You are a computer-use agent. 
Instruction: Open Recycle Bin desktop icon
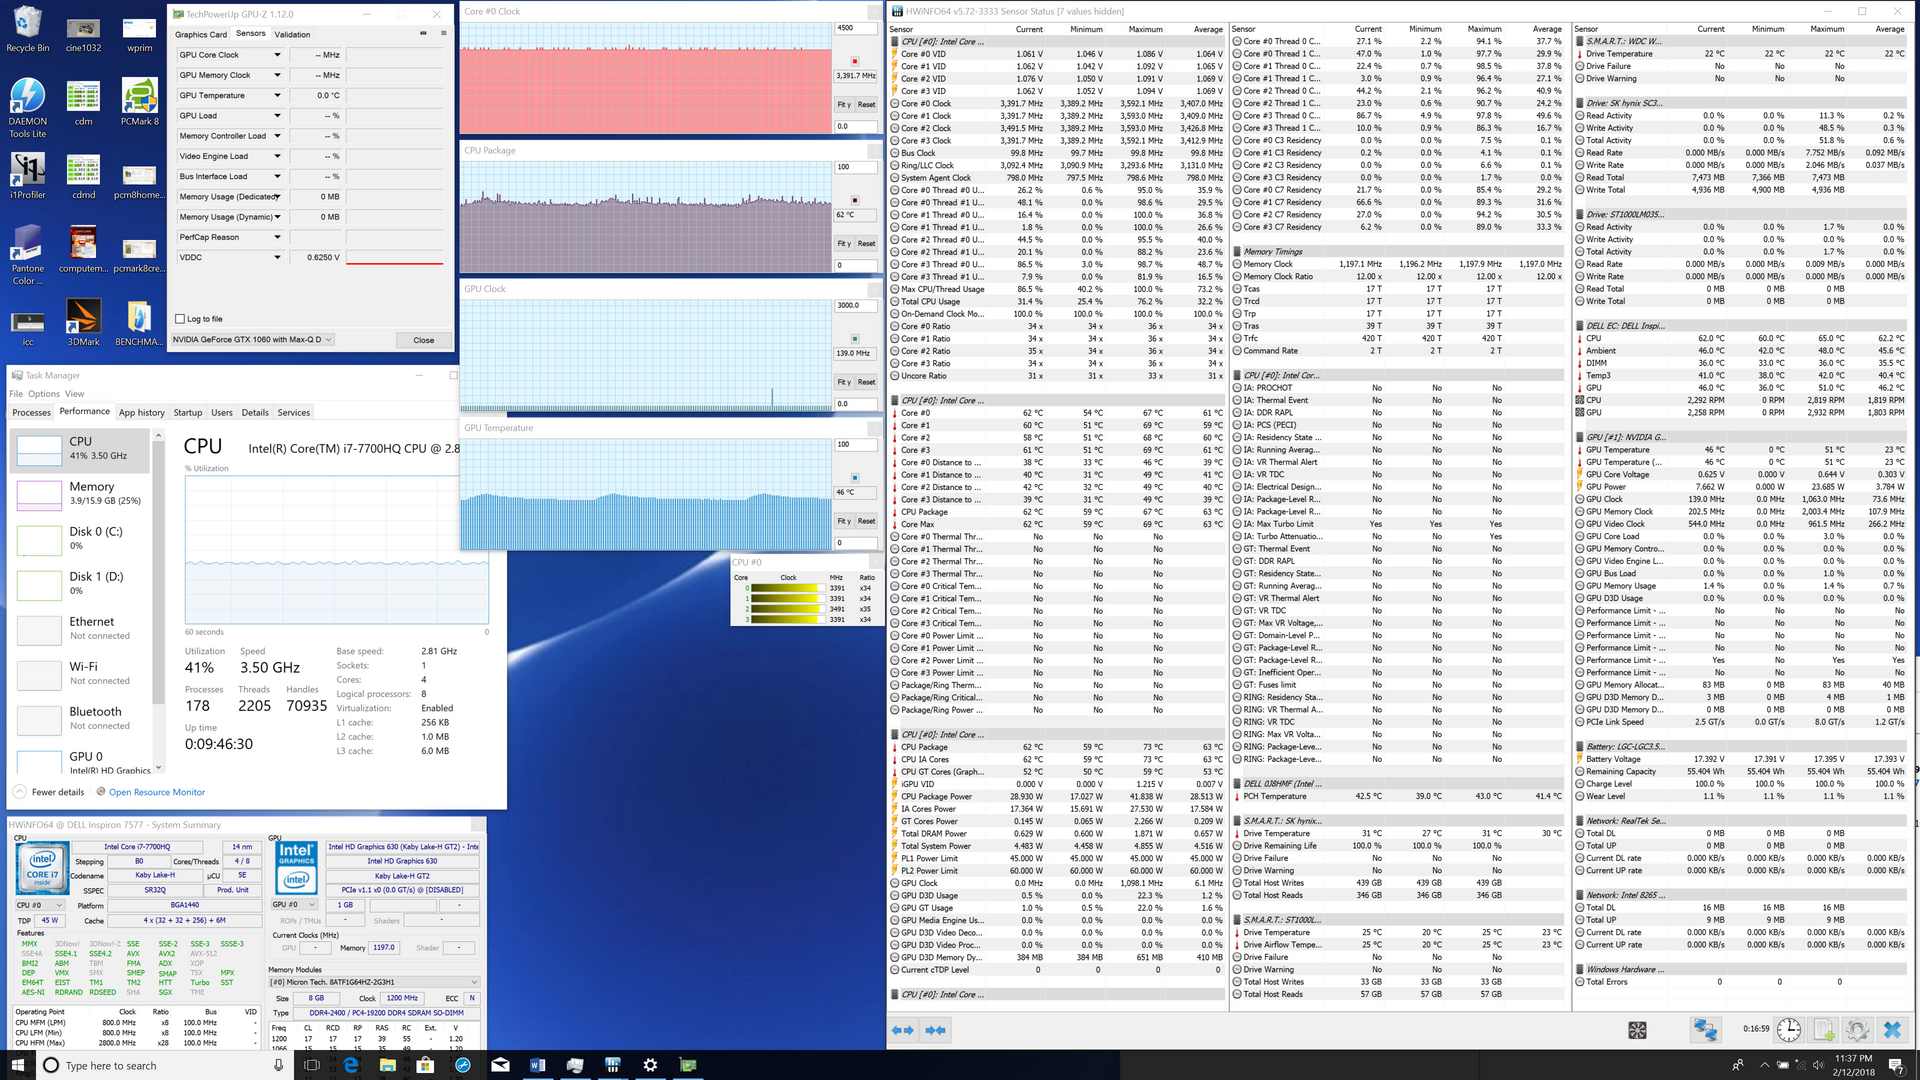28,29
